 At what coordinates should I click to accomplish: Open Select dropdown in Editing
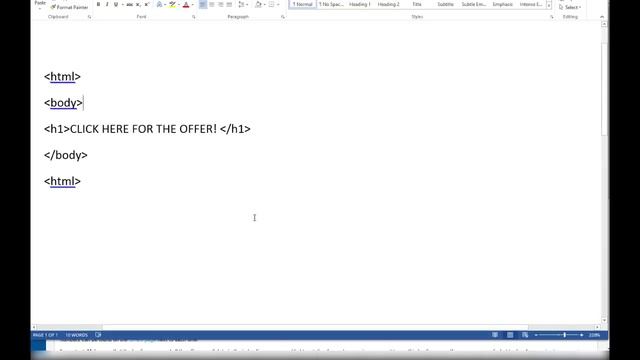pos(570,7)
